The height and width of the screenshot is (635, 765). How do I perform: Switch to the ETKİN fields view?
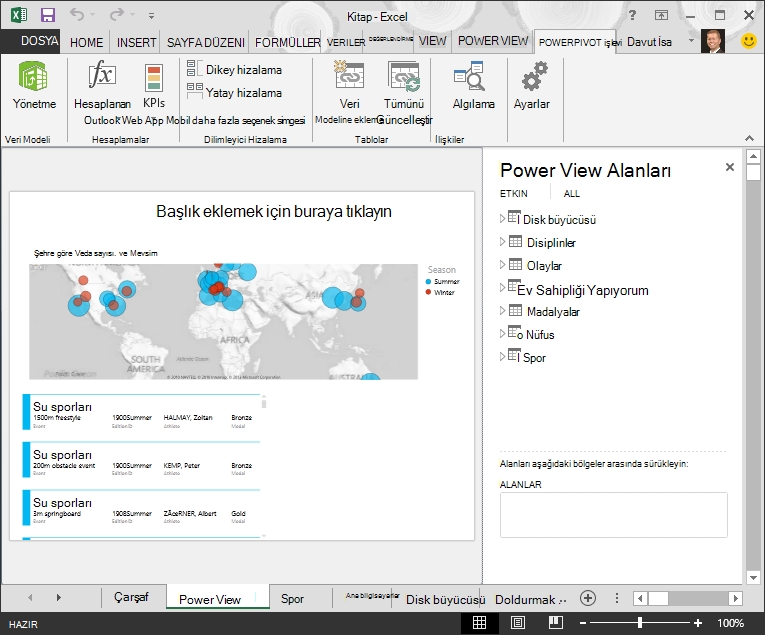[513, 194]
